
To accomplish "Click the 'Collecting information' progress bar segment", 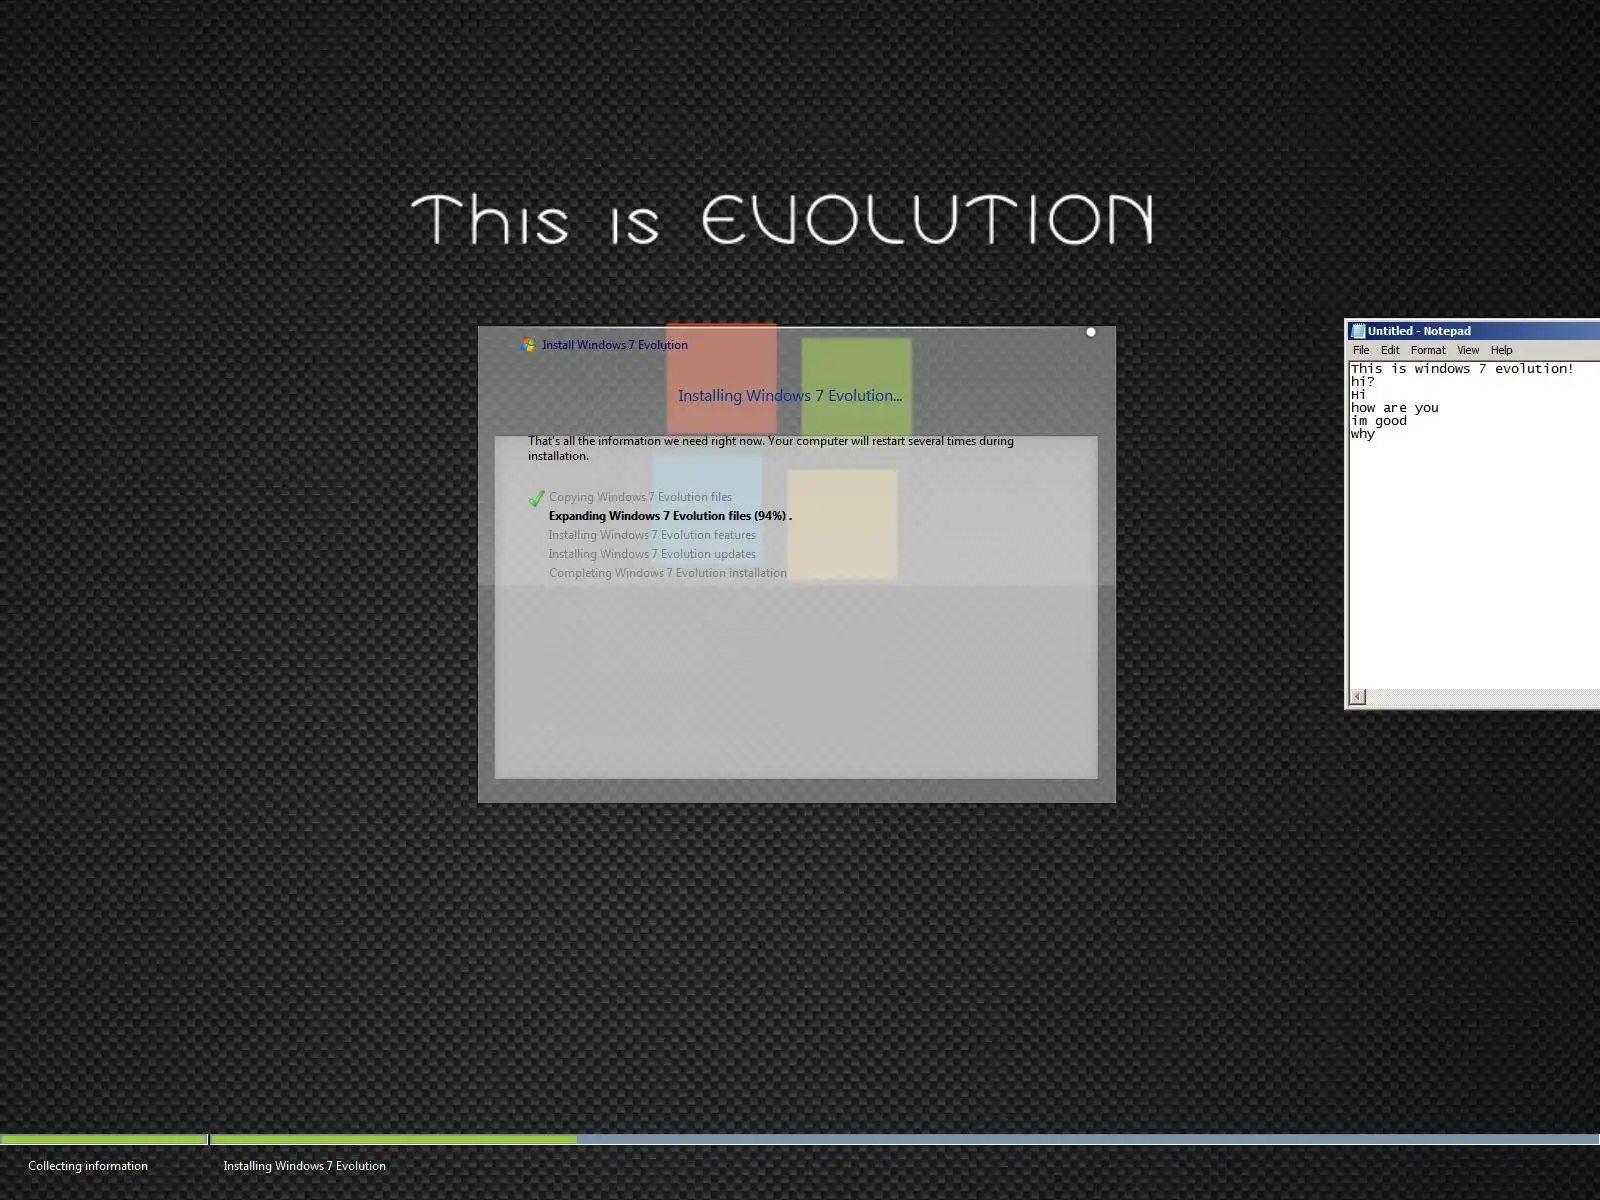I will tap(104, 1139).
